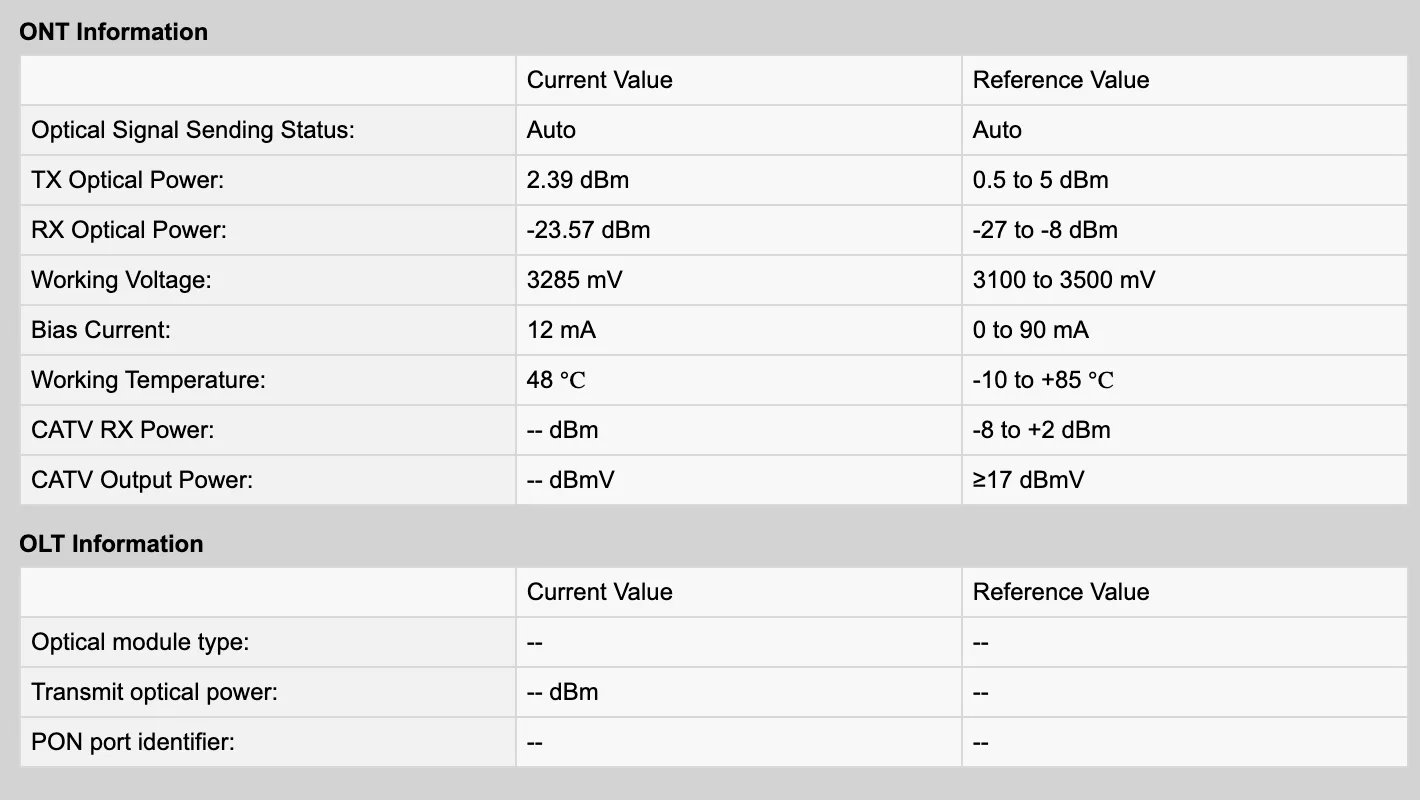Click the 3100 to 3500 mV reference
The width and height of the screenshot is (1420, 800).
(1063, 280)
